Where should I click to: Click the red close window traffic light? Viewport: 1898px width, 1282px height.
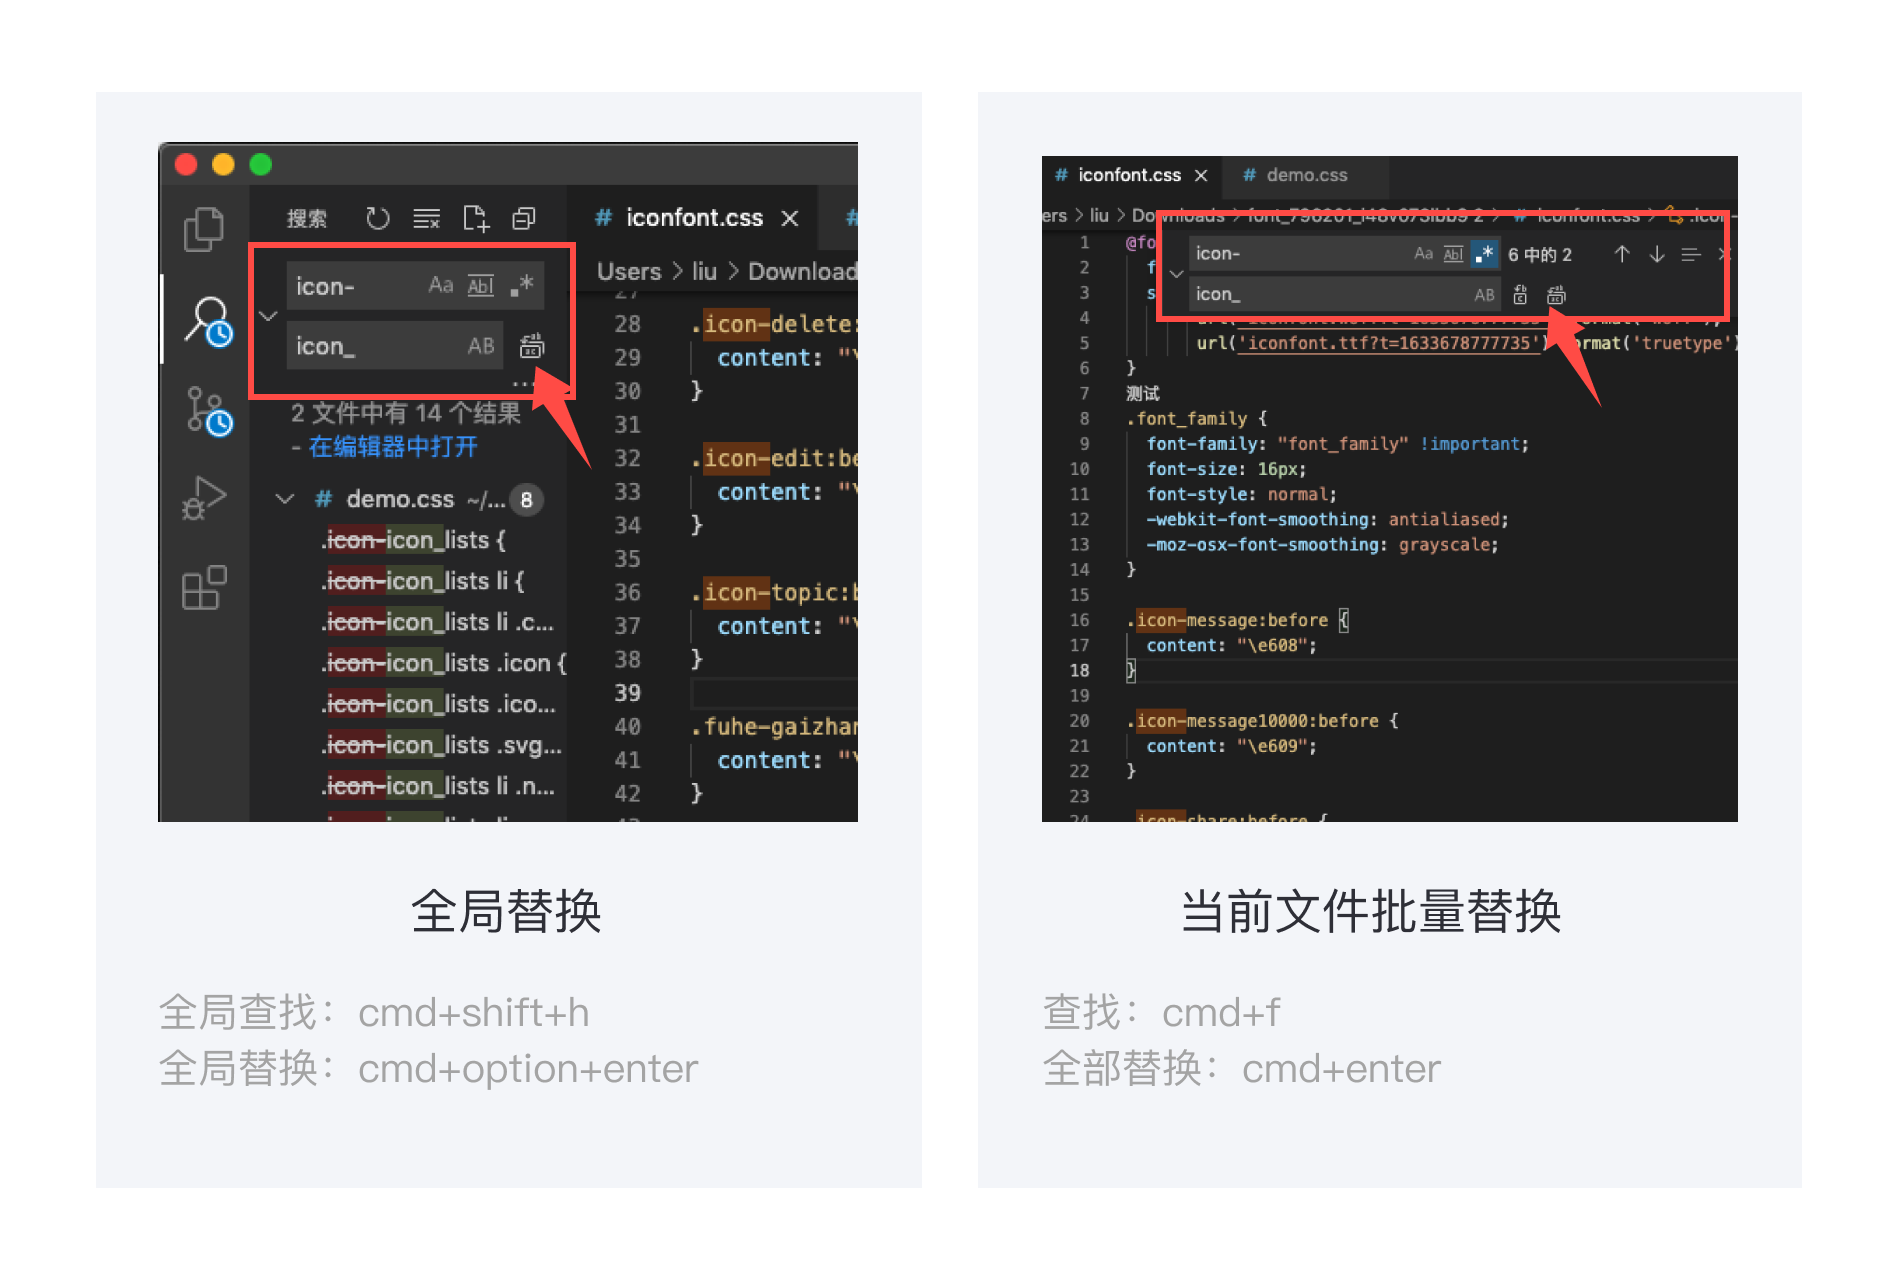click(186, 164)
